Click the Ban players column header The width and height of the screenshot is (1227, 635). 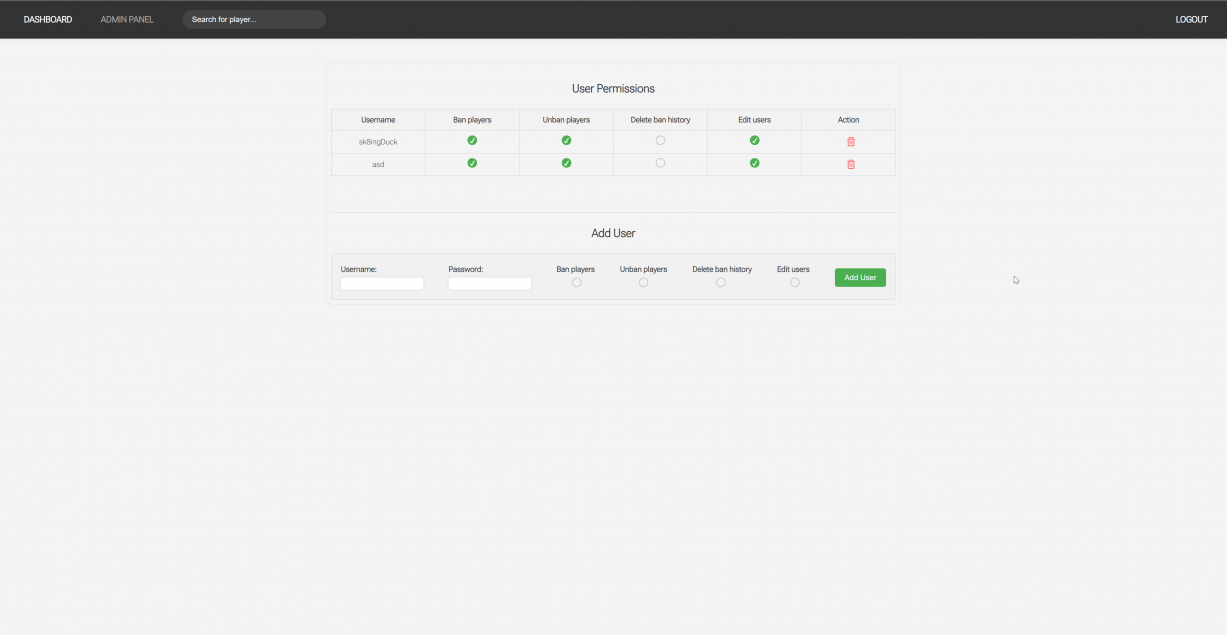pyautogui.click(x=472, y=120)
